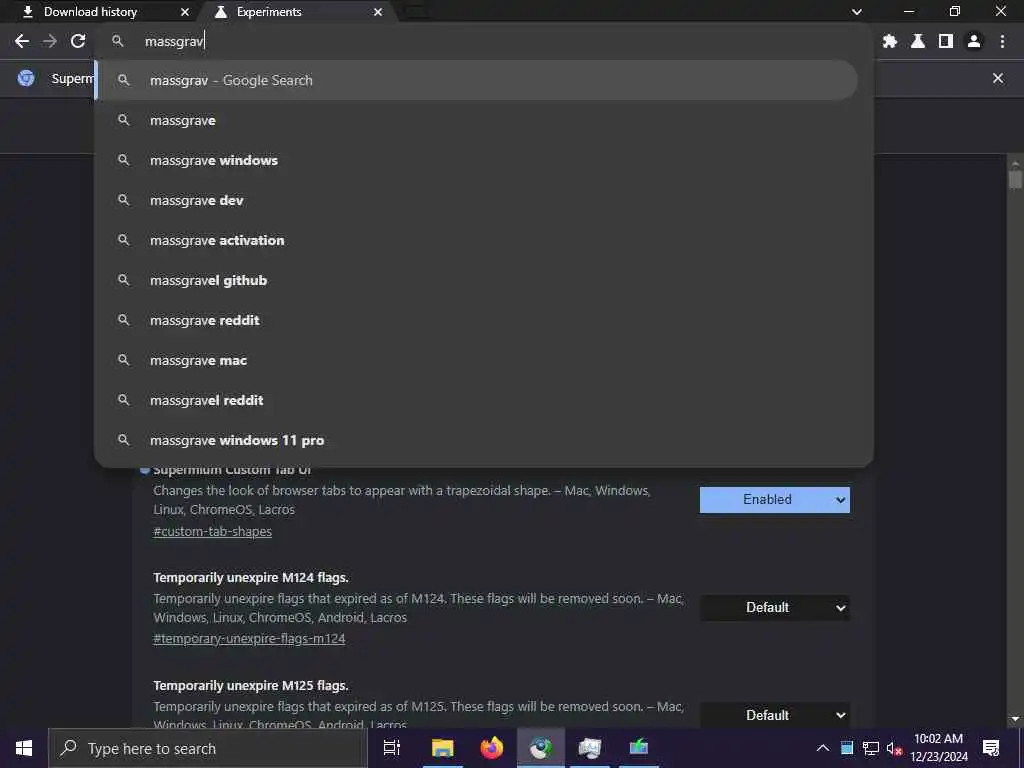The height and width of the screenshot is (768, 1024).
Task: Open the Default dropdown for M124 flags
Action: pyautogui.click(x=775, y=607)
